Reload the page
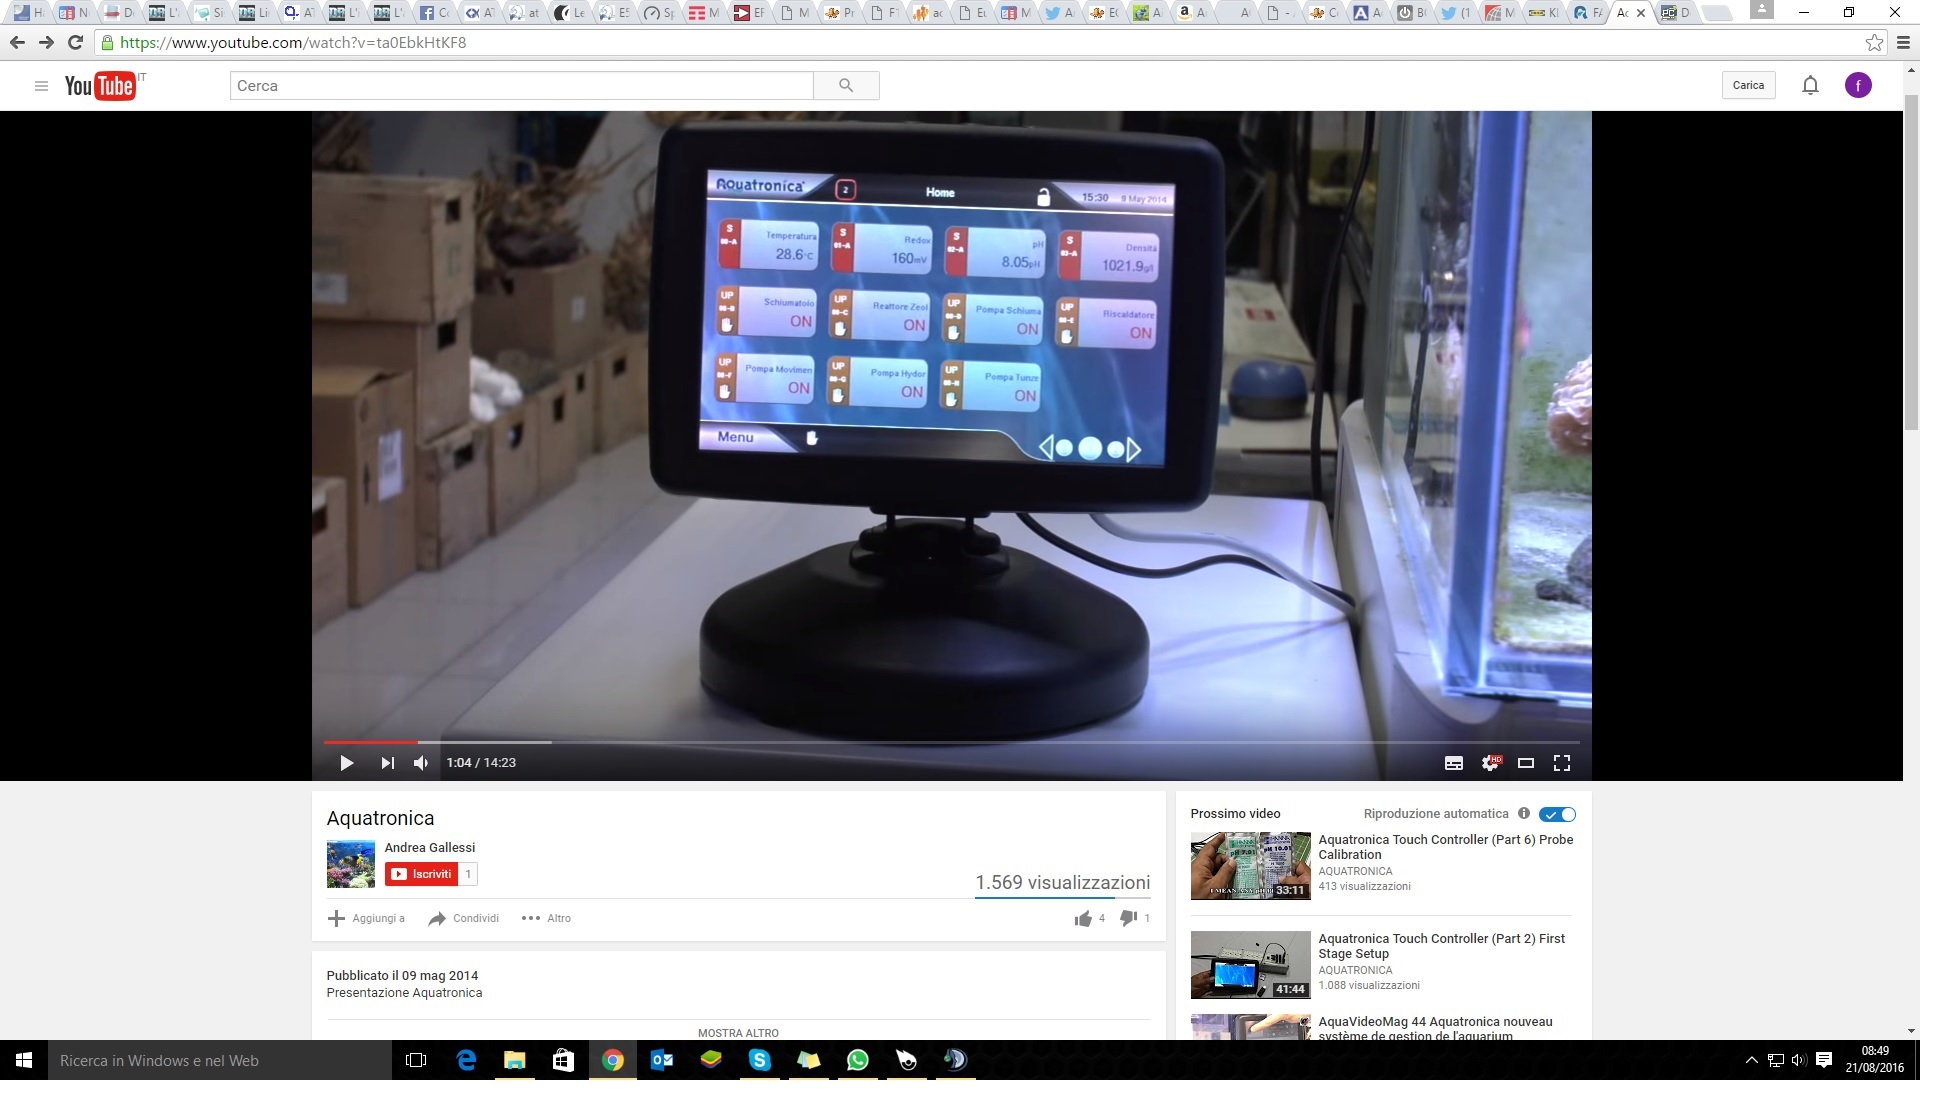Image resolution: width=1936 pixels, height=1104 pixels. coord(75,42)
